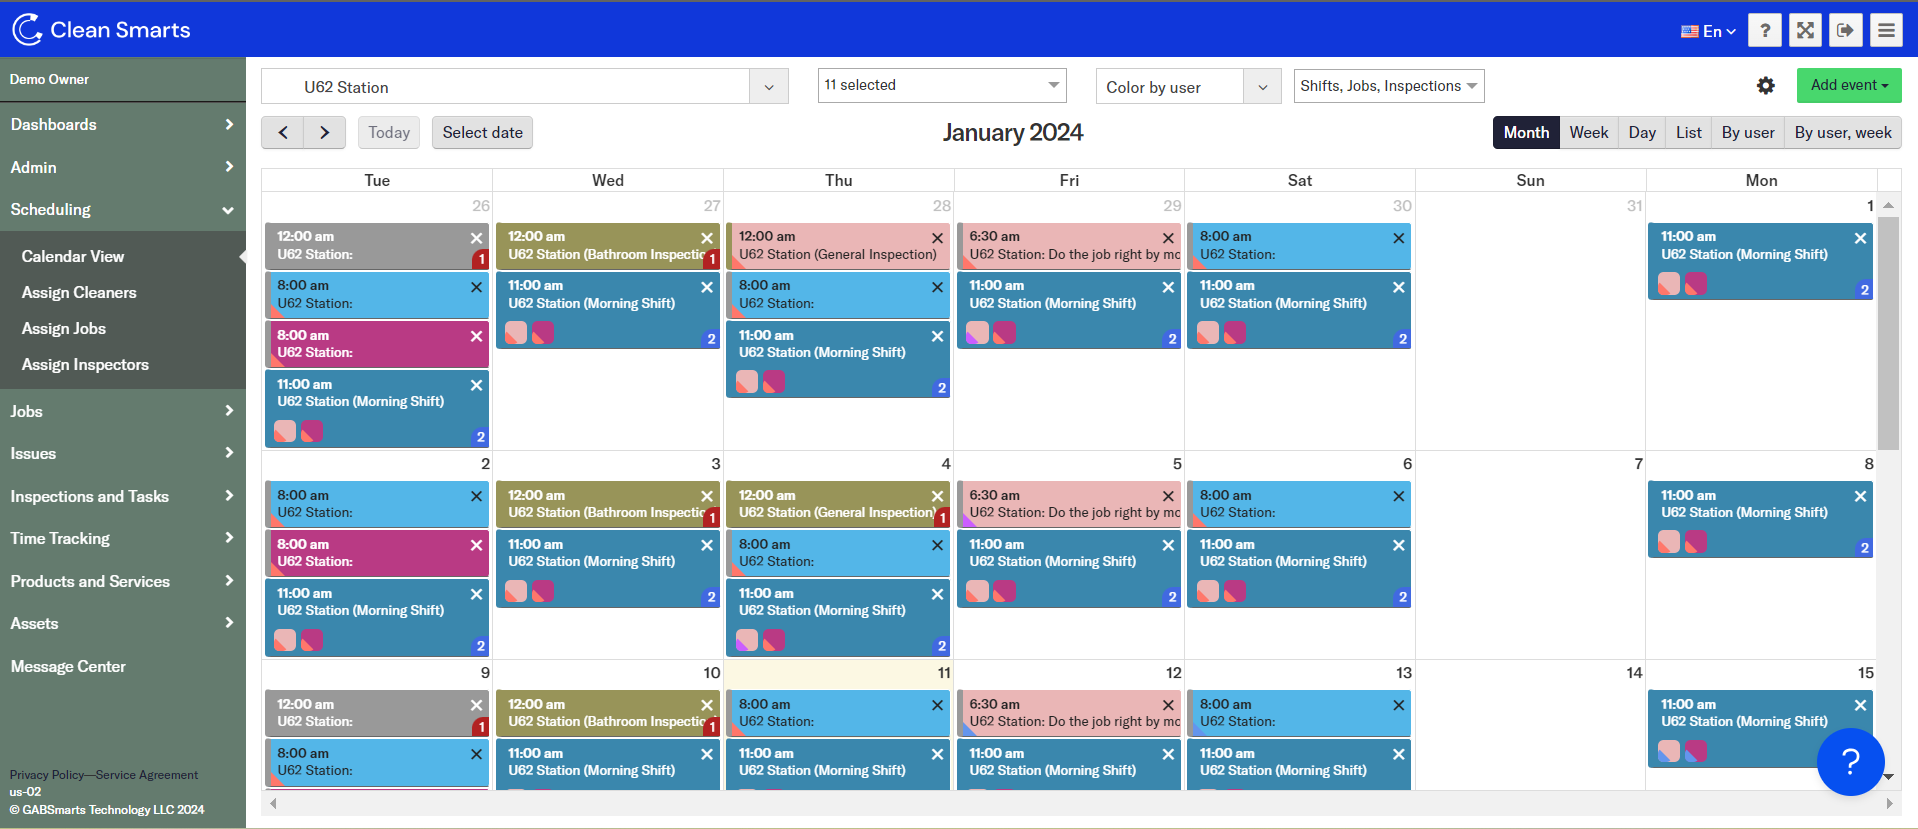
Task: Click the Select date button
Action: point(482,133)
